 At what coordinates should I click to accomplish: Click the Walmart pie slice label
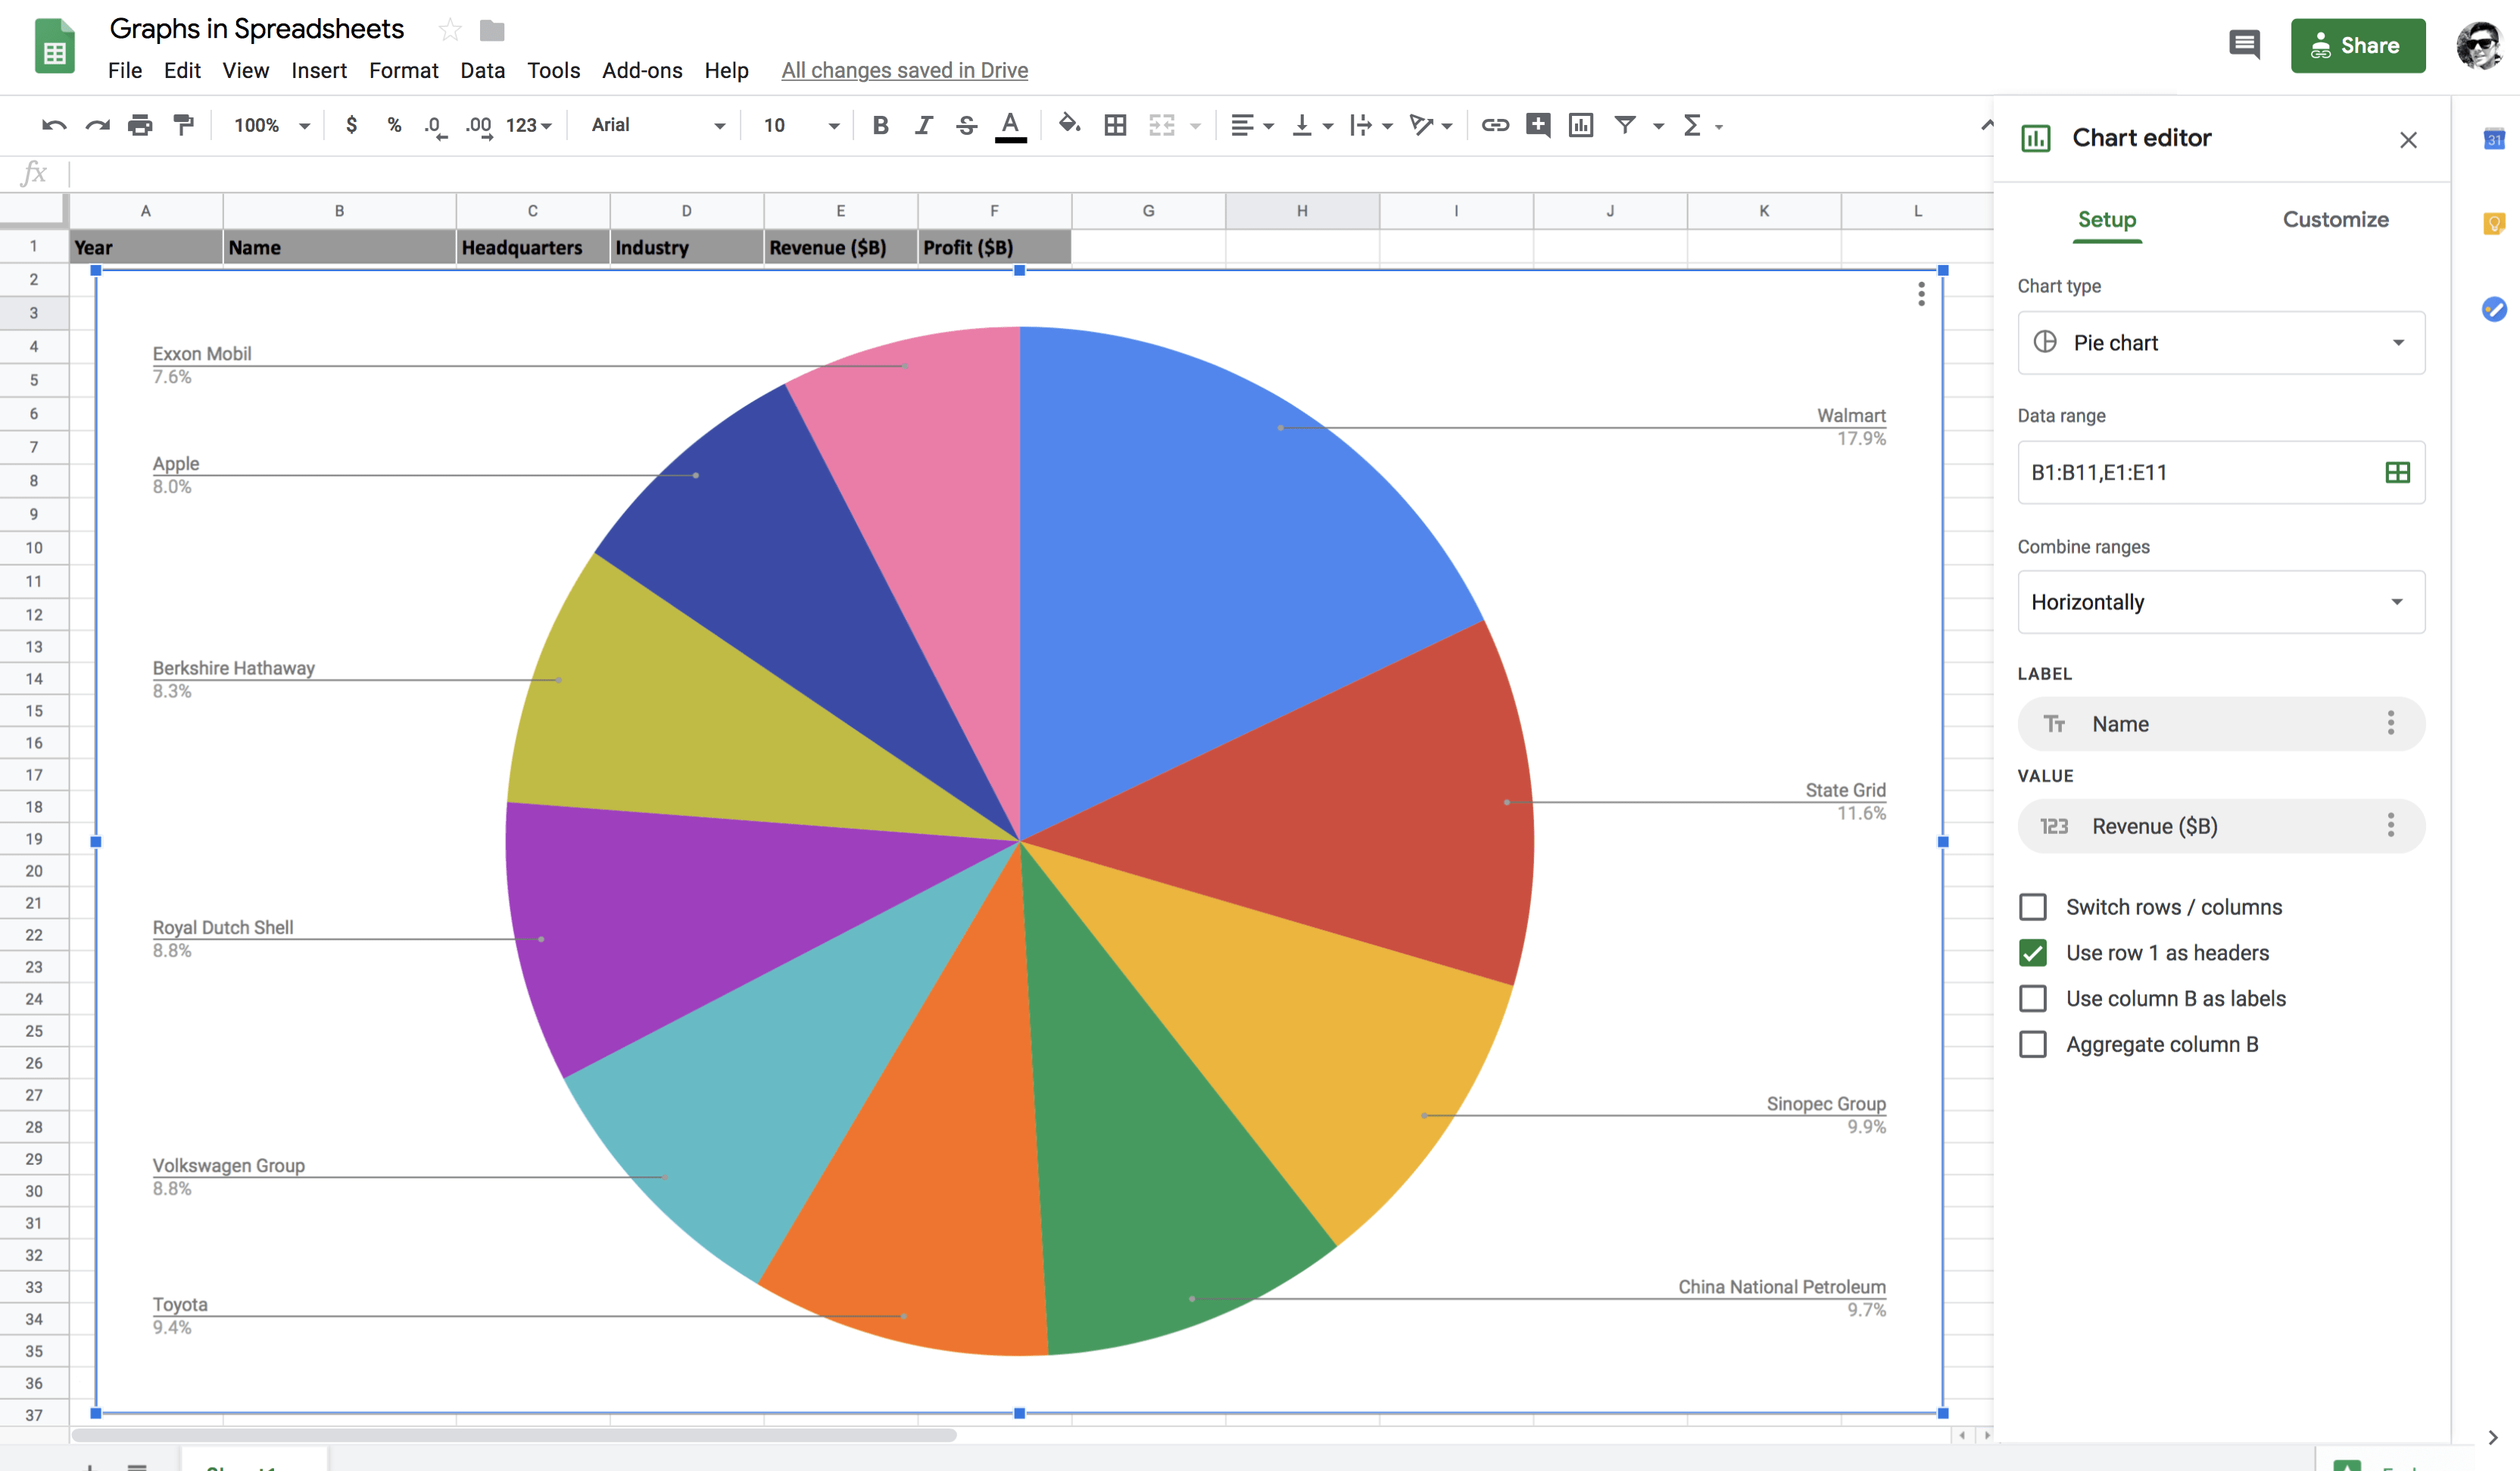[1850, 415]
